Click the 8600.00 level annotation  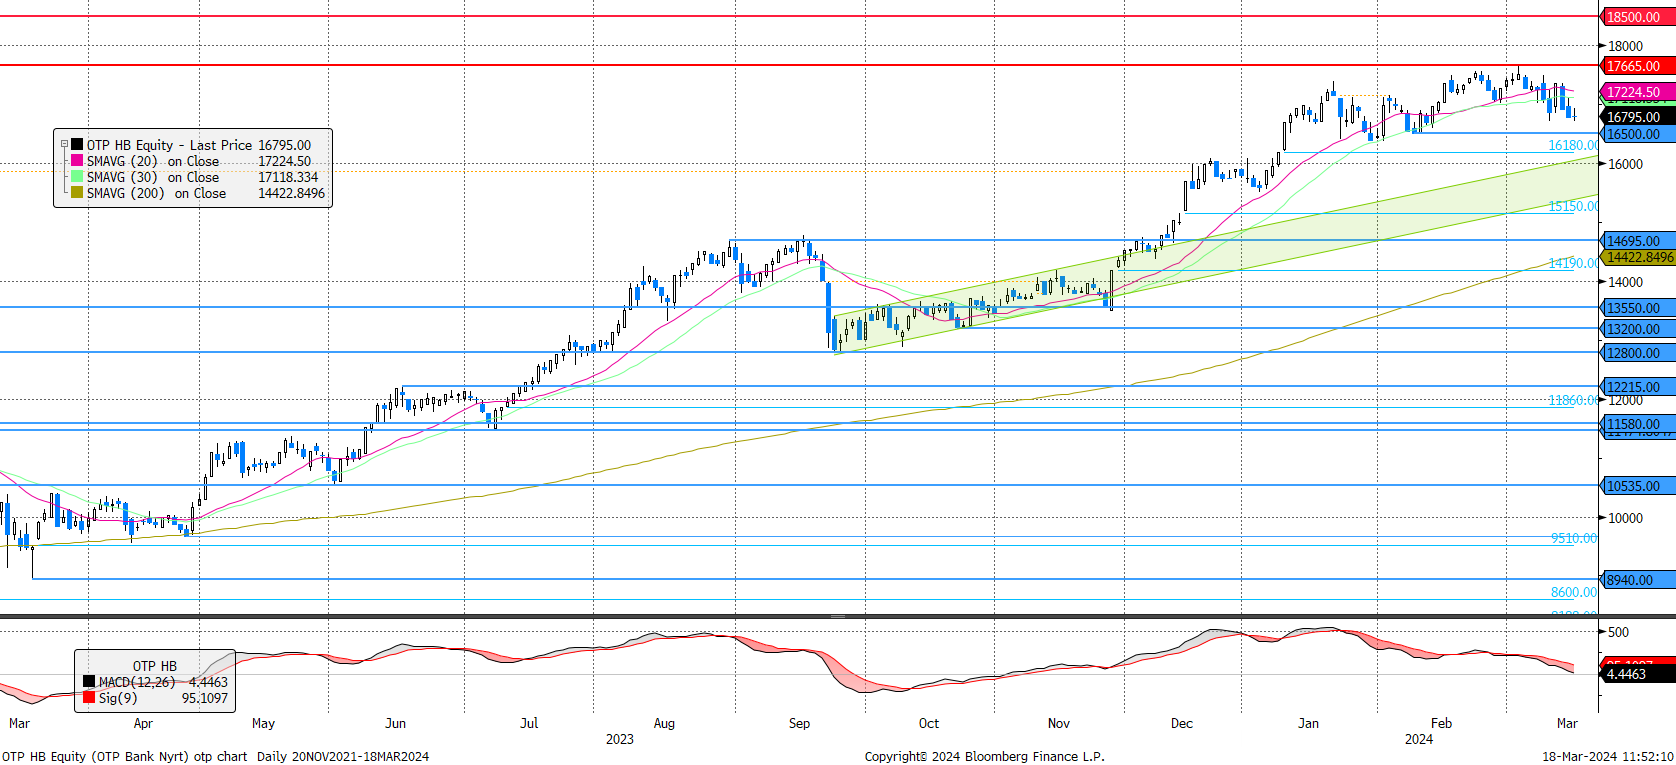[x=1574, y=592]
